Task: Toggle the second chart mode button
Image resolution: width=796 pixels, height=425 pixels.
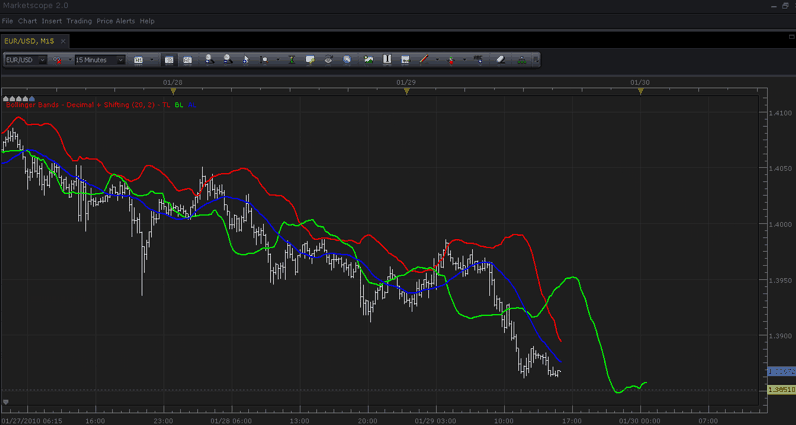Action: click(x=188, y=60)
